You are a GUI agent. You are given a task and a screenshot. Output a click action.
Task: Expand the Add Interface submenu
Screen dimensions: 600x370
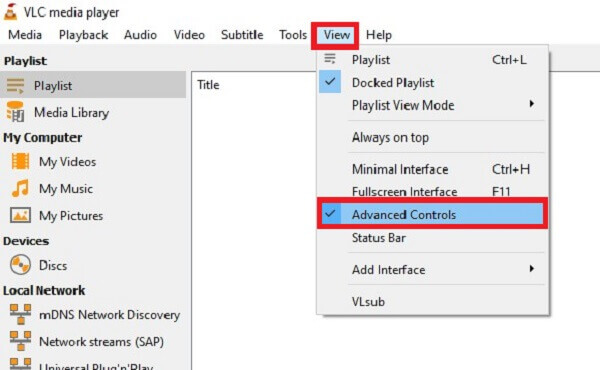point(432,269)
